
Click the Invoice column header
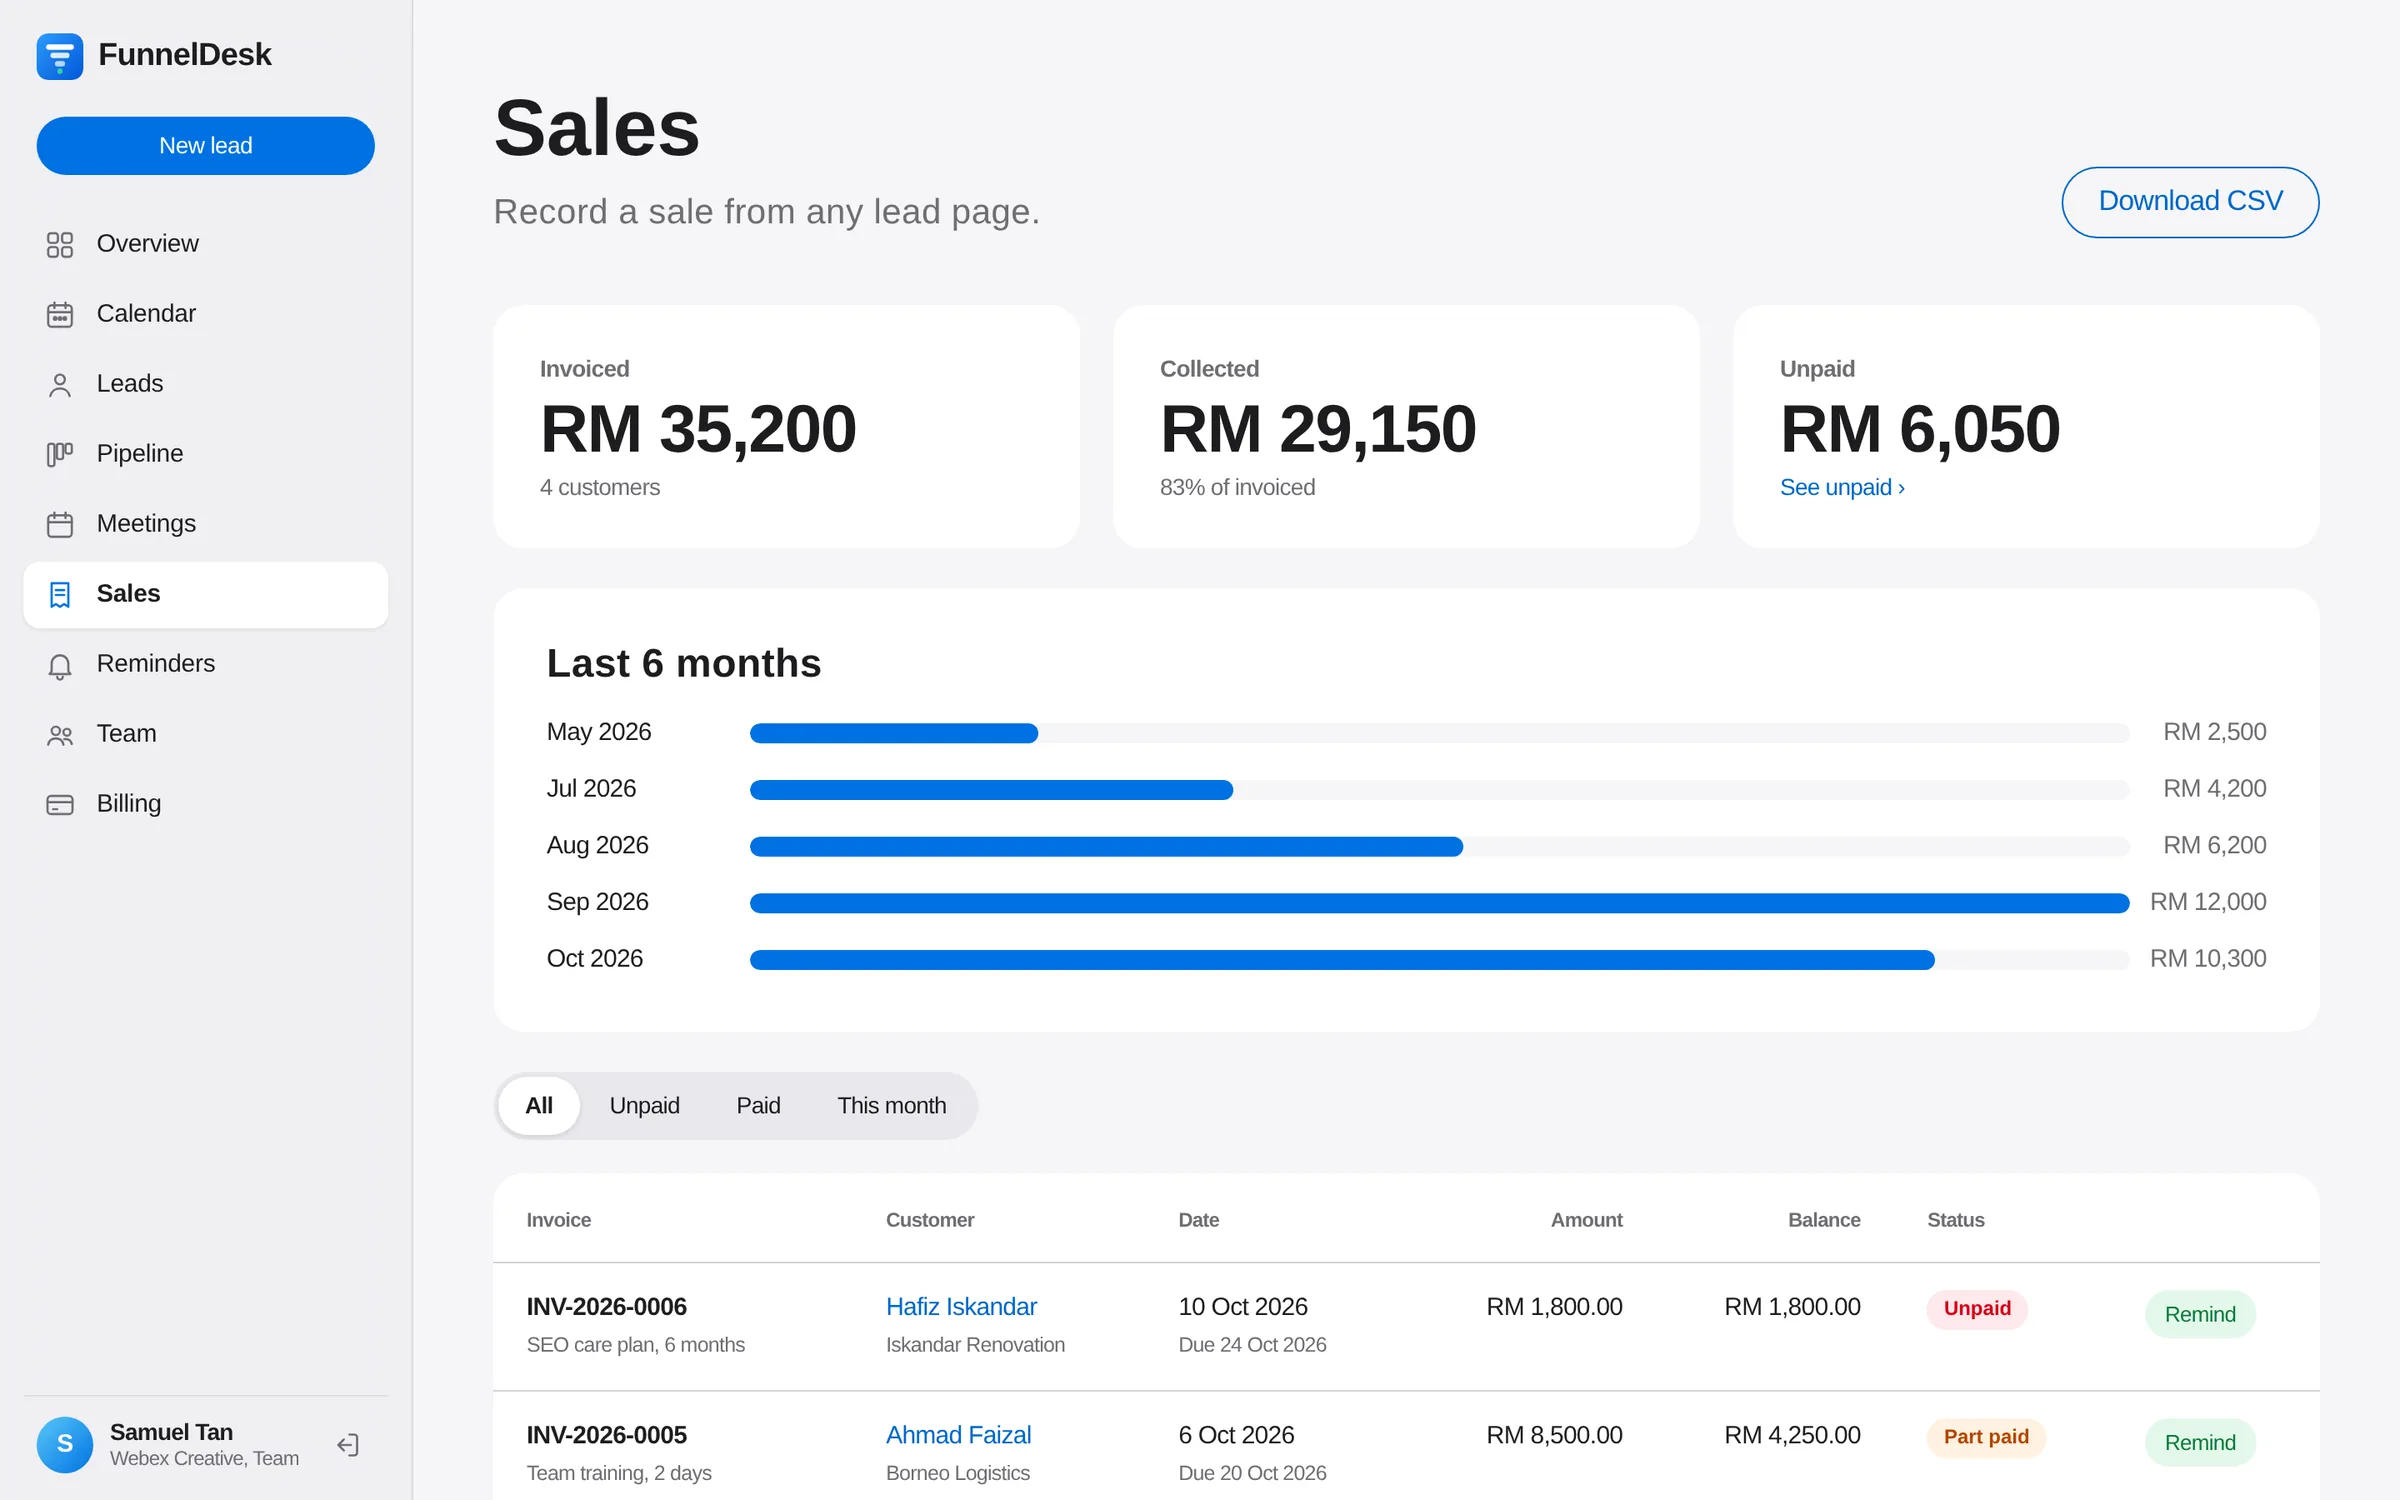559,1220
